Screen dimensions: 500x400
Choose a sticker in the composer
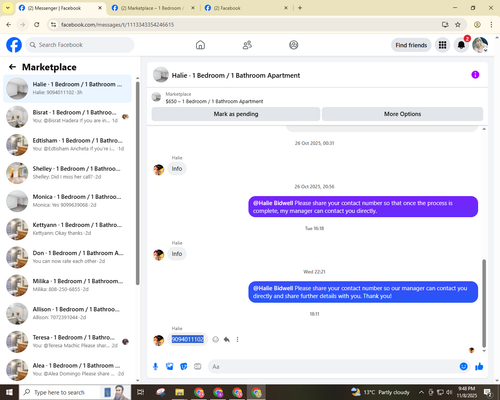tap(184, 367)
